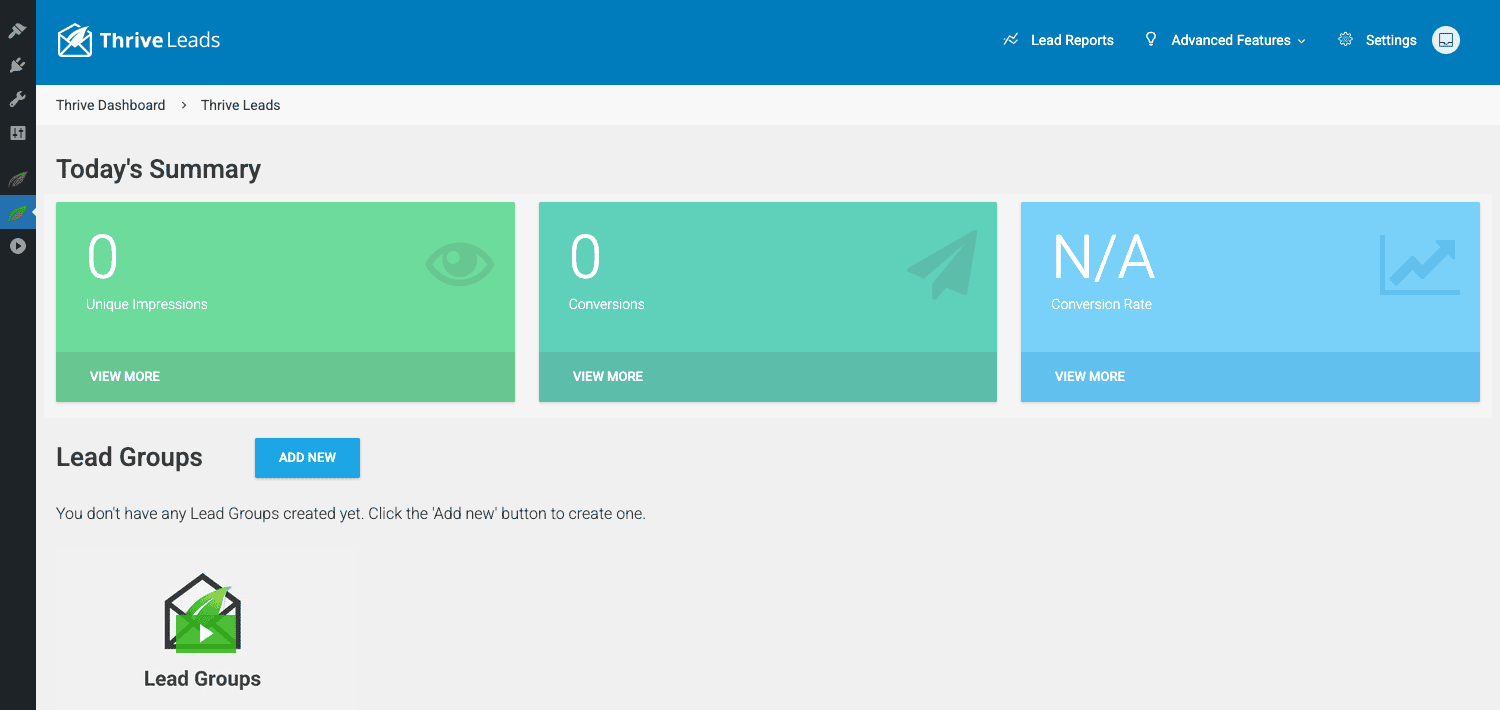1500x710 pixels.
Task: Open Lead Reports menu item
Action: [x=1058, y=40]
